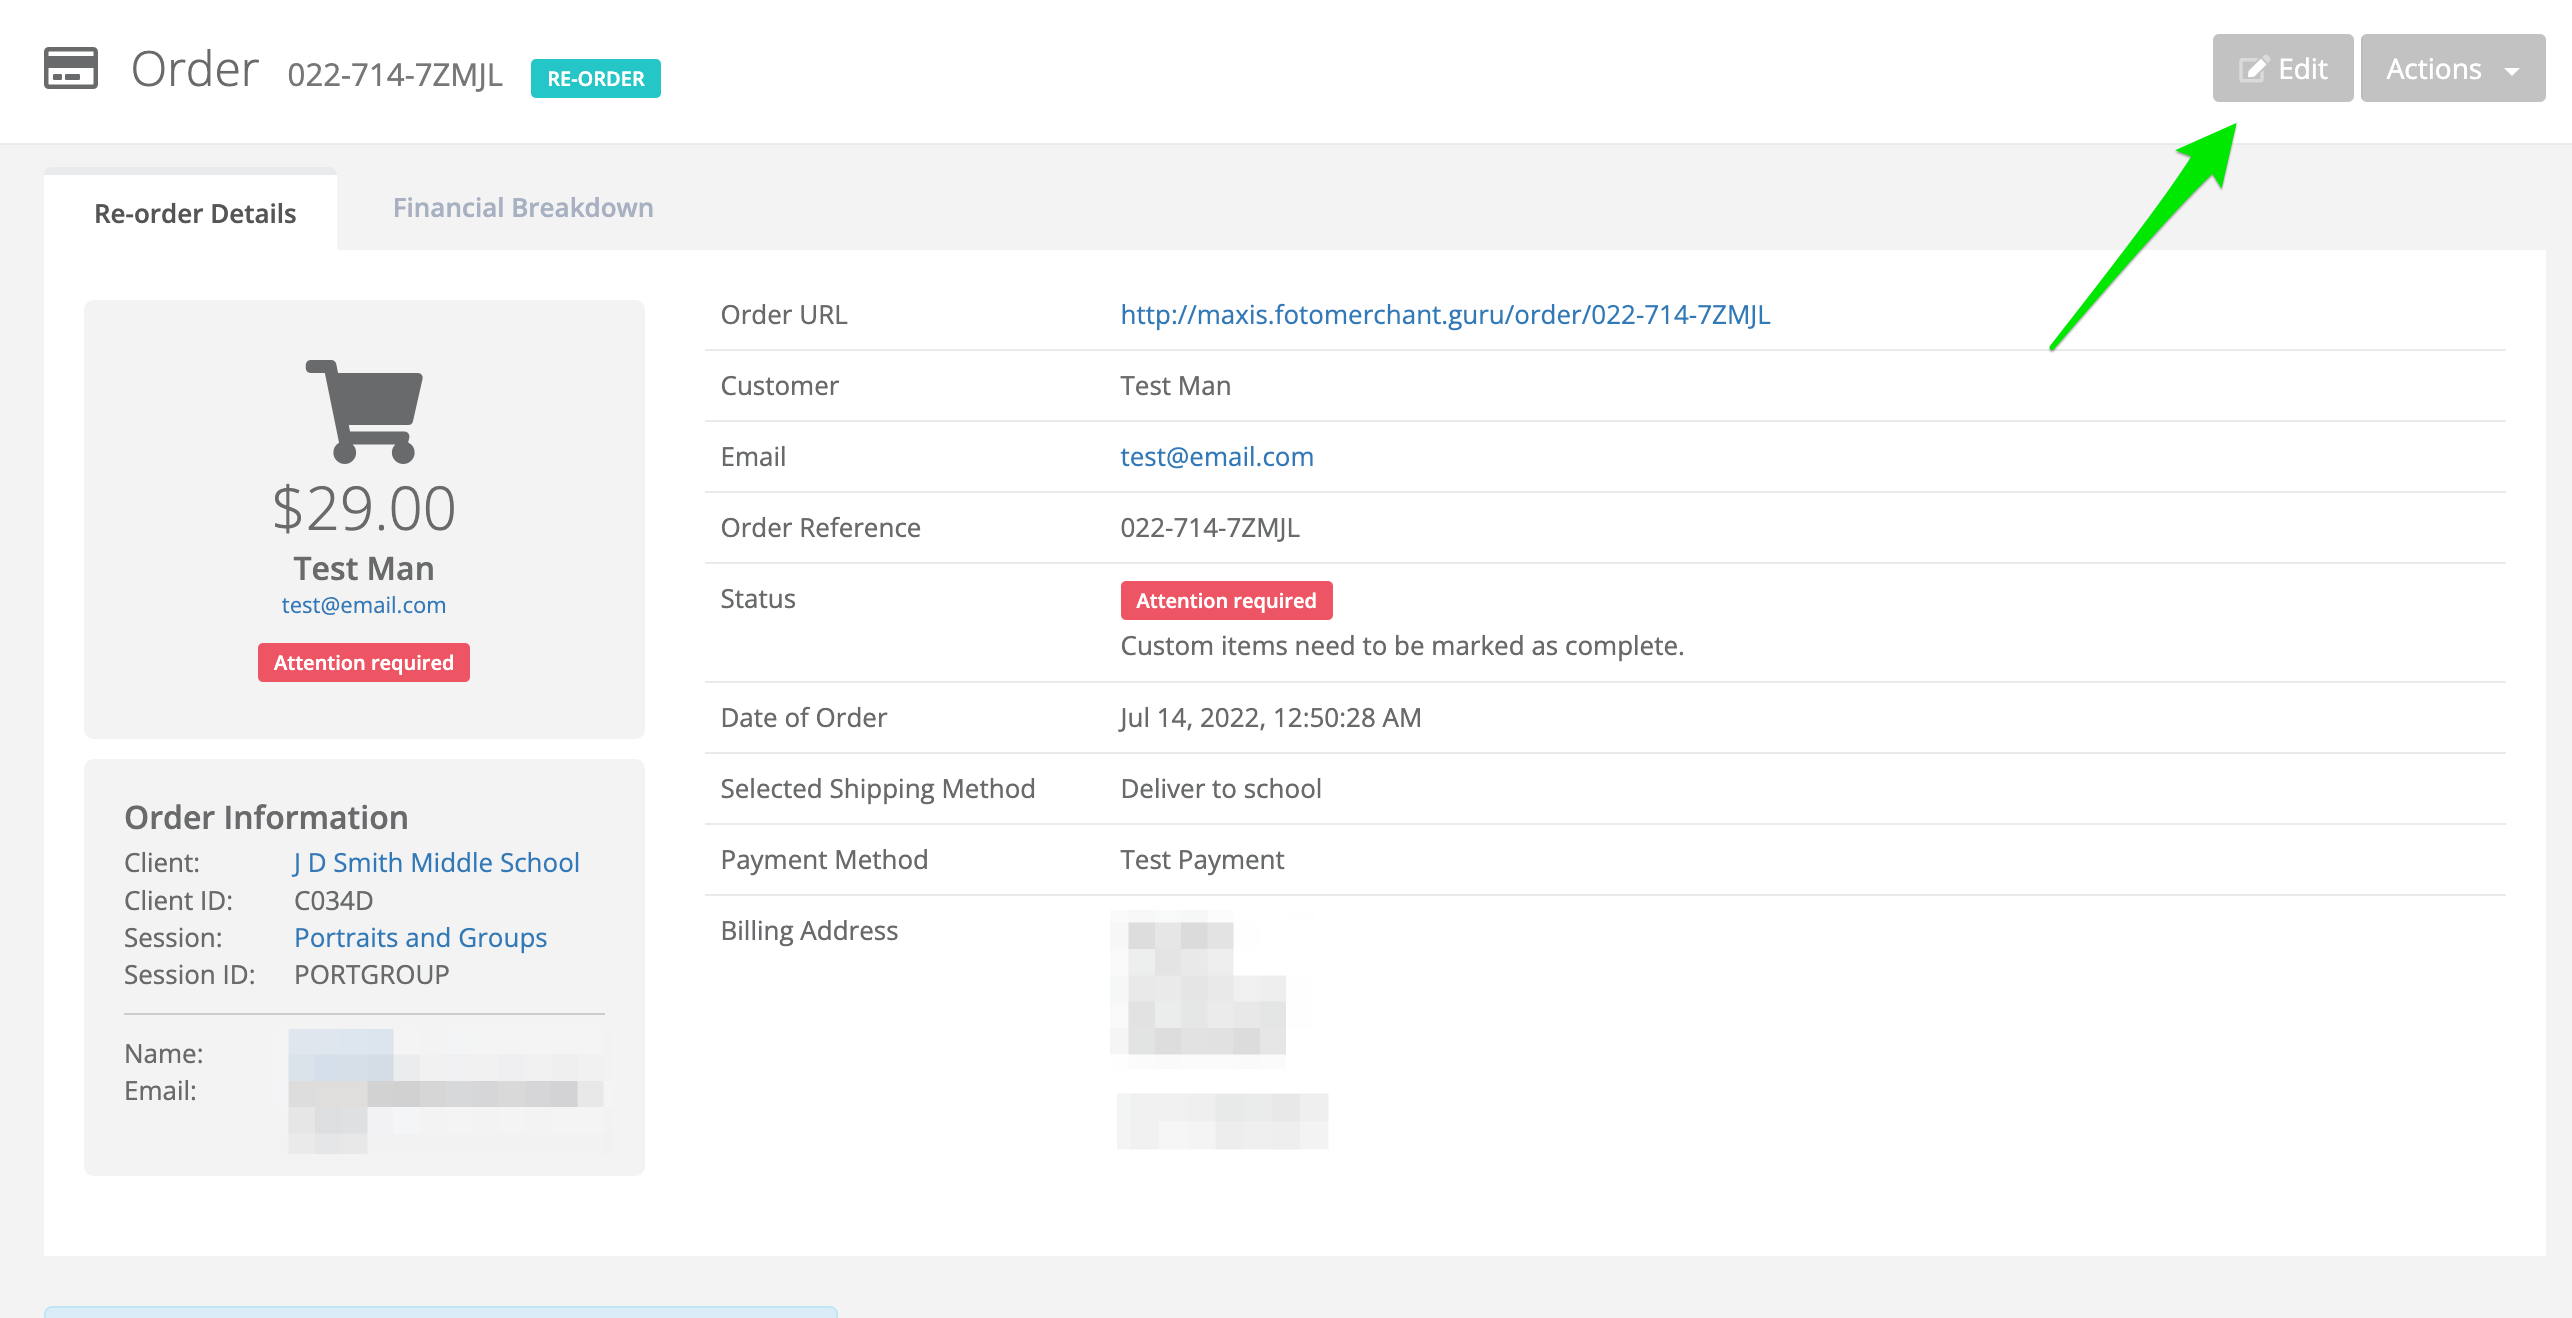This screenshot has height=1318, width=2572.
Task: Click test@email.com under Test Man card
Action: click(364, 605)
